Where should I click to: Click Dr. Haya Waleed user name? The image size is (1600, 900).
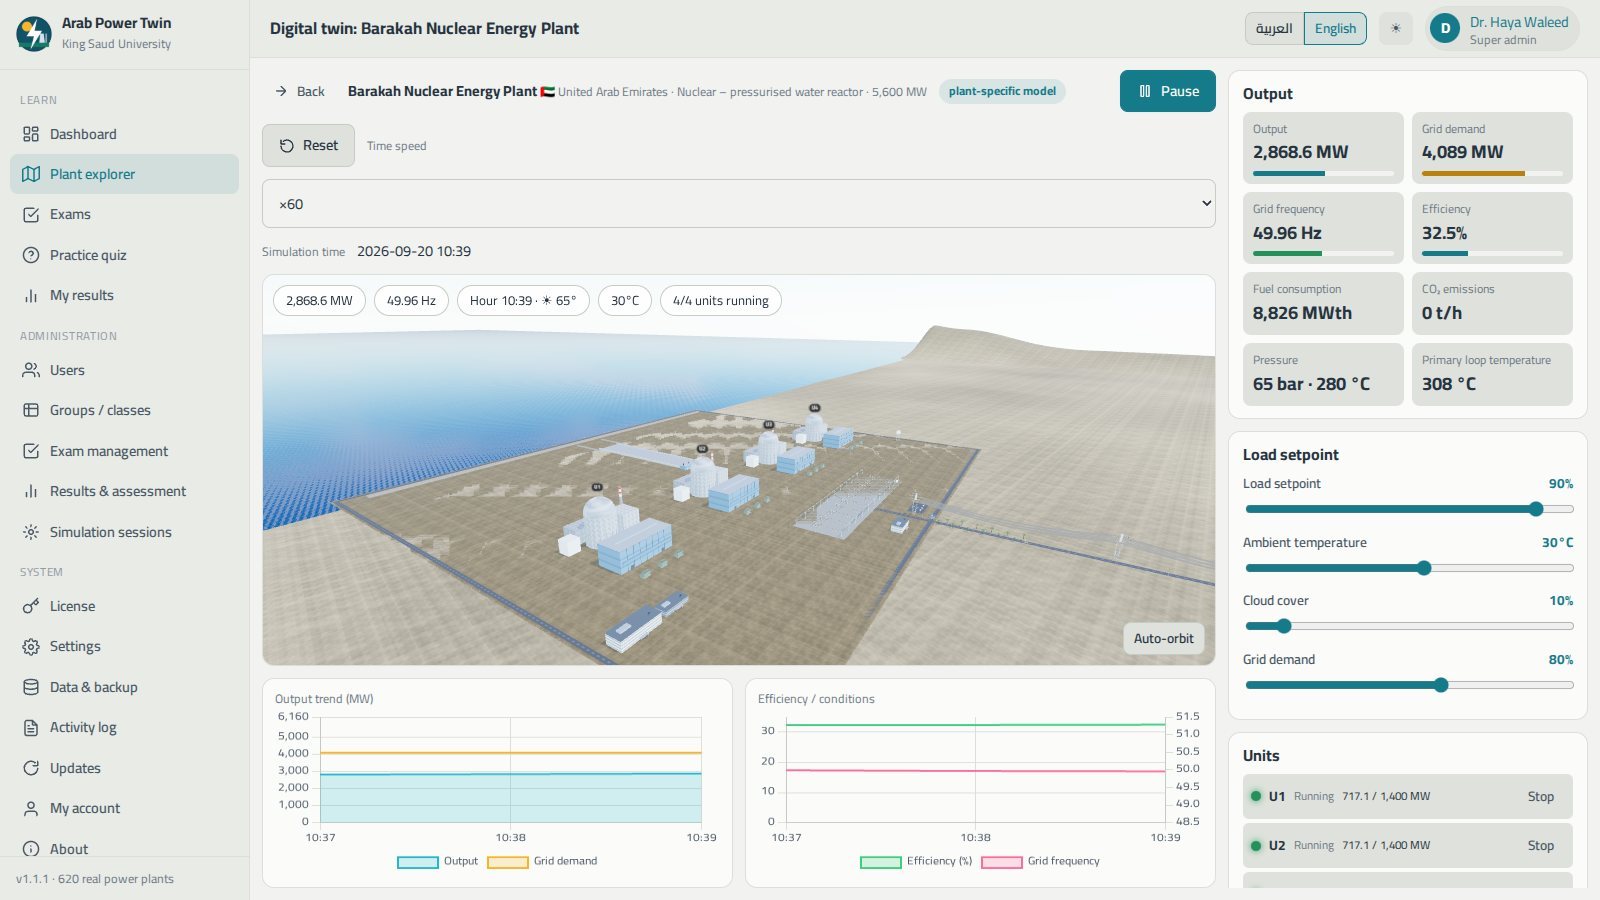point(1519,22)
